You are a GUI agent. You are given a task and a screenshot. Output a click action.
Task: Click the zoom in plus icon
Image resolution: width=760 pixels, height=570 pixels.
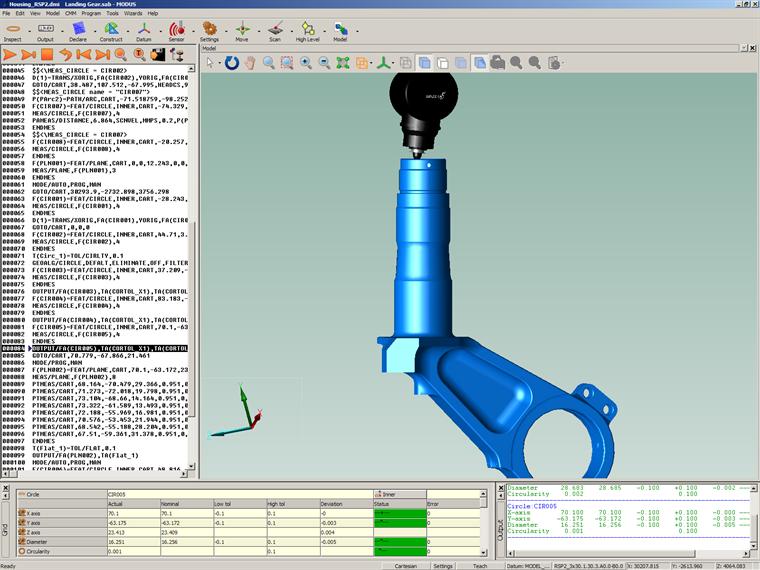(306, 63)
